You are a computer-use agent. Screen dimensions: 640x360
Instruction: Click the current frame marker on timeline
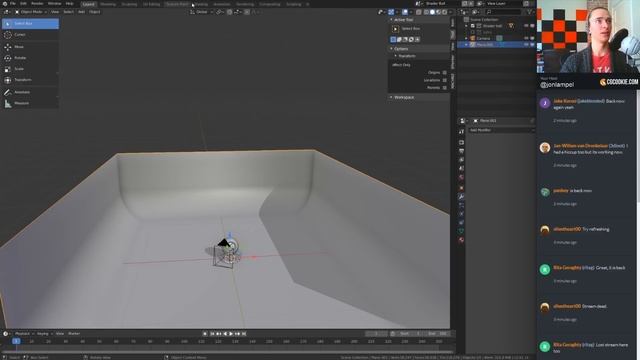tap(16, 341)
